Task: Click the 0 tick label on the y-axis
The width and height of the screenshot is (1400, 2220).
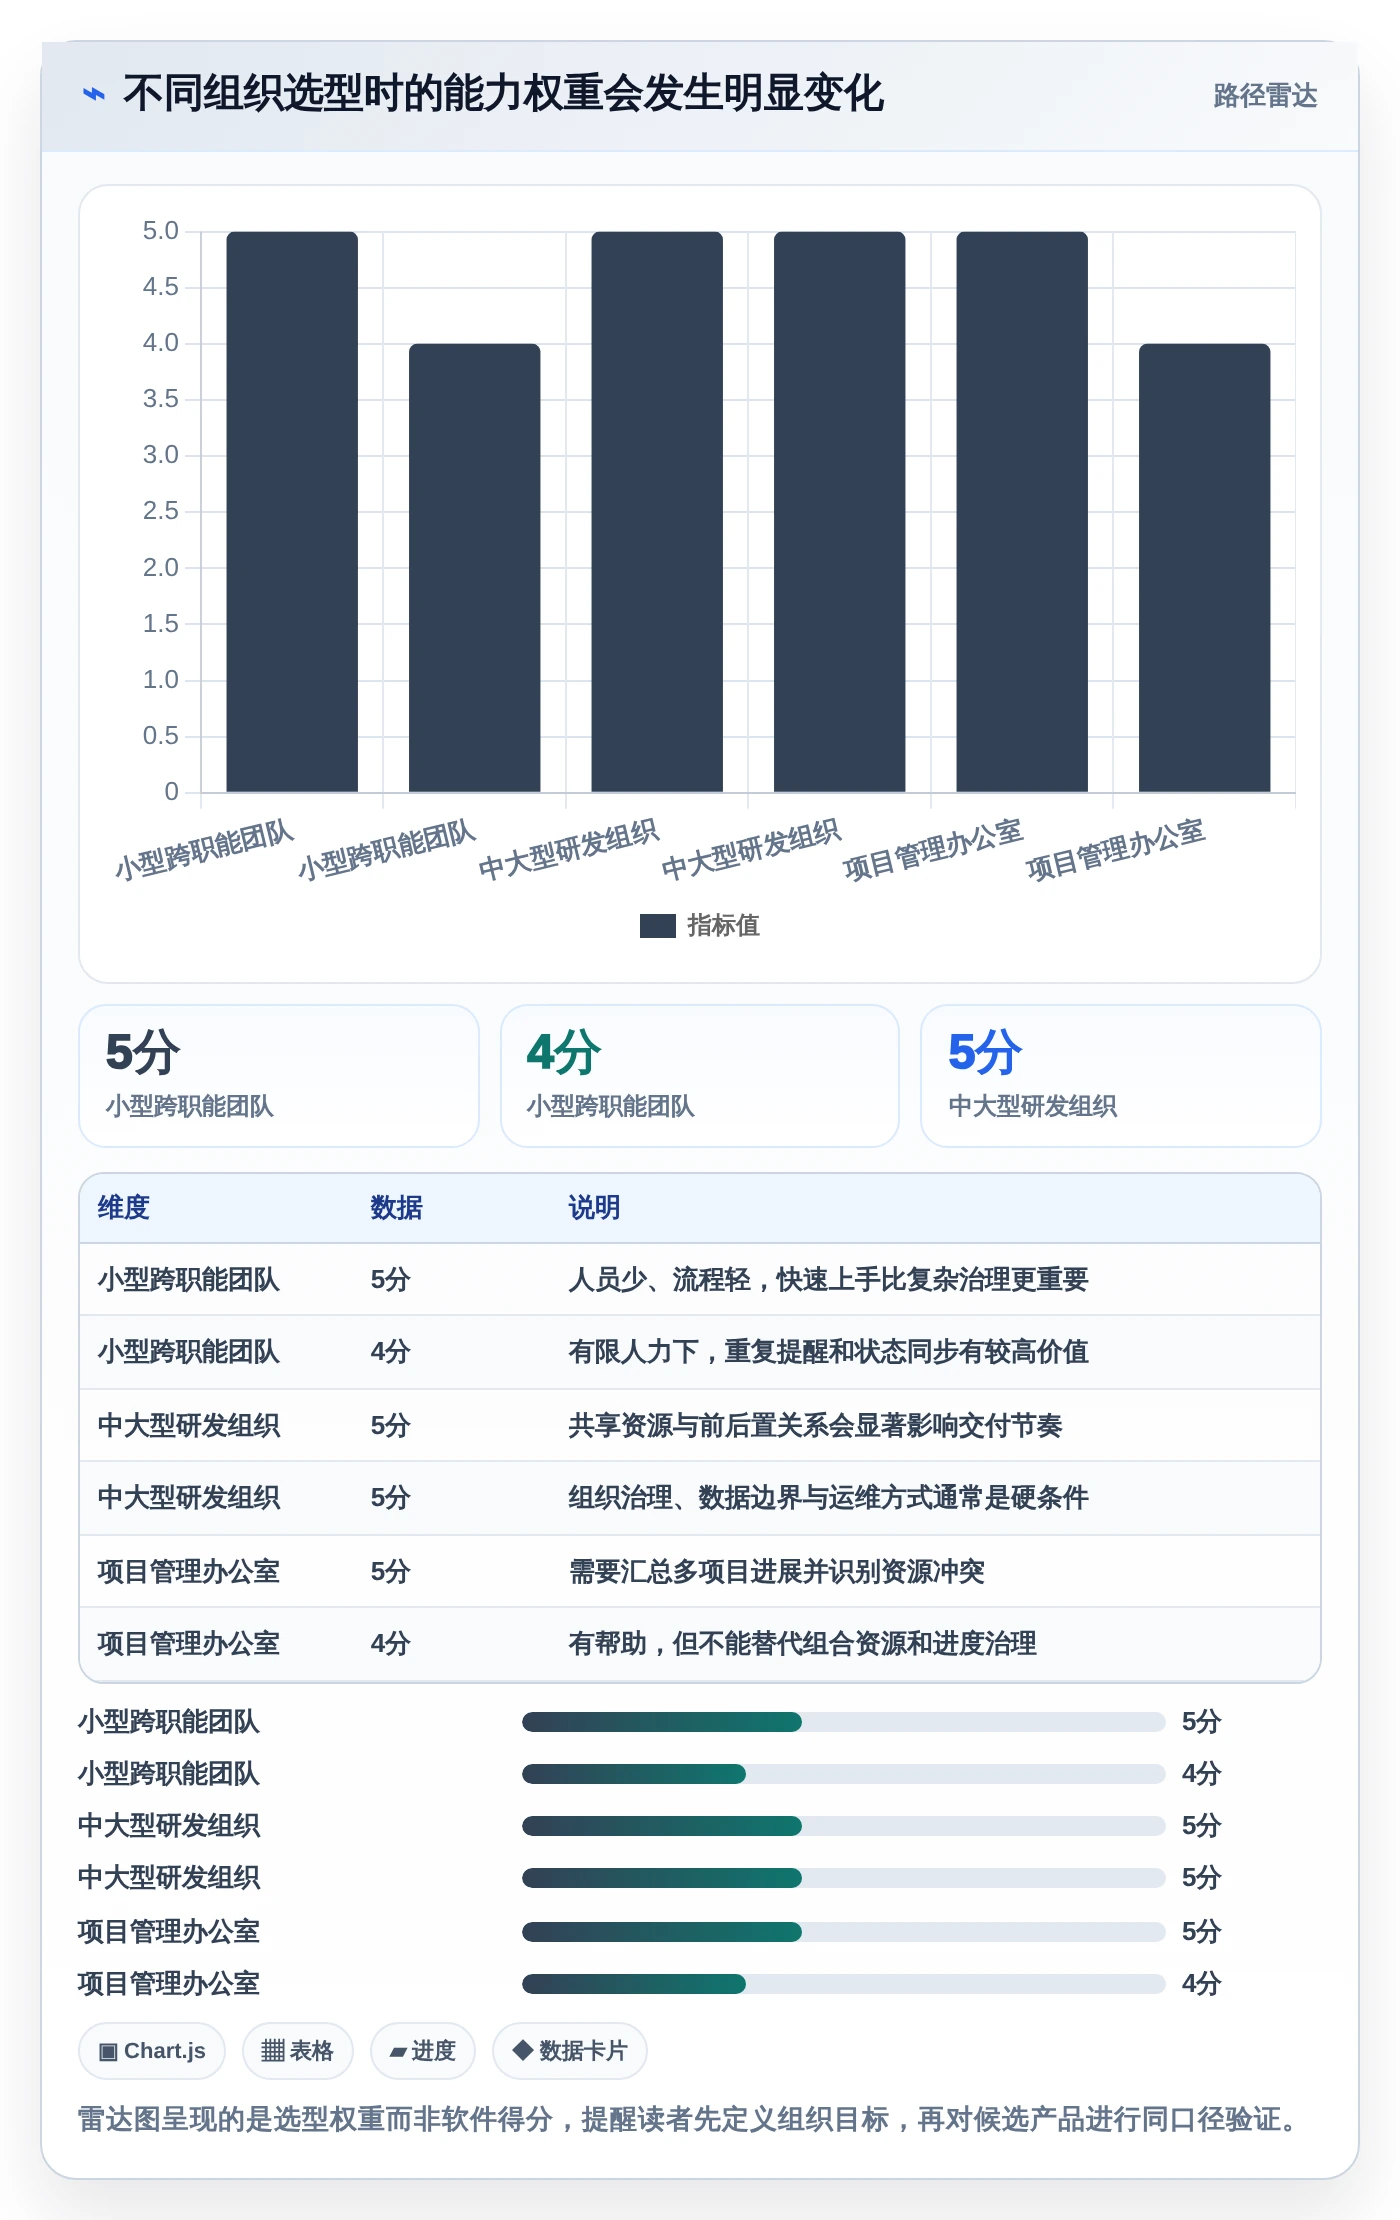Action: [172, 791]
